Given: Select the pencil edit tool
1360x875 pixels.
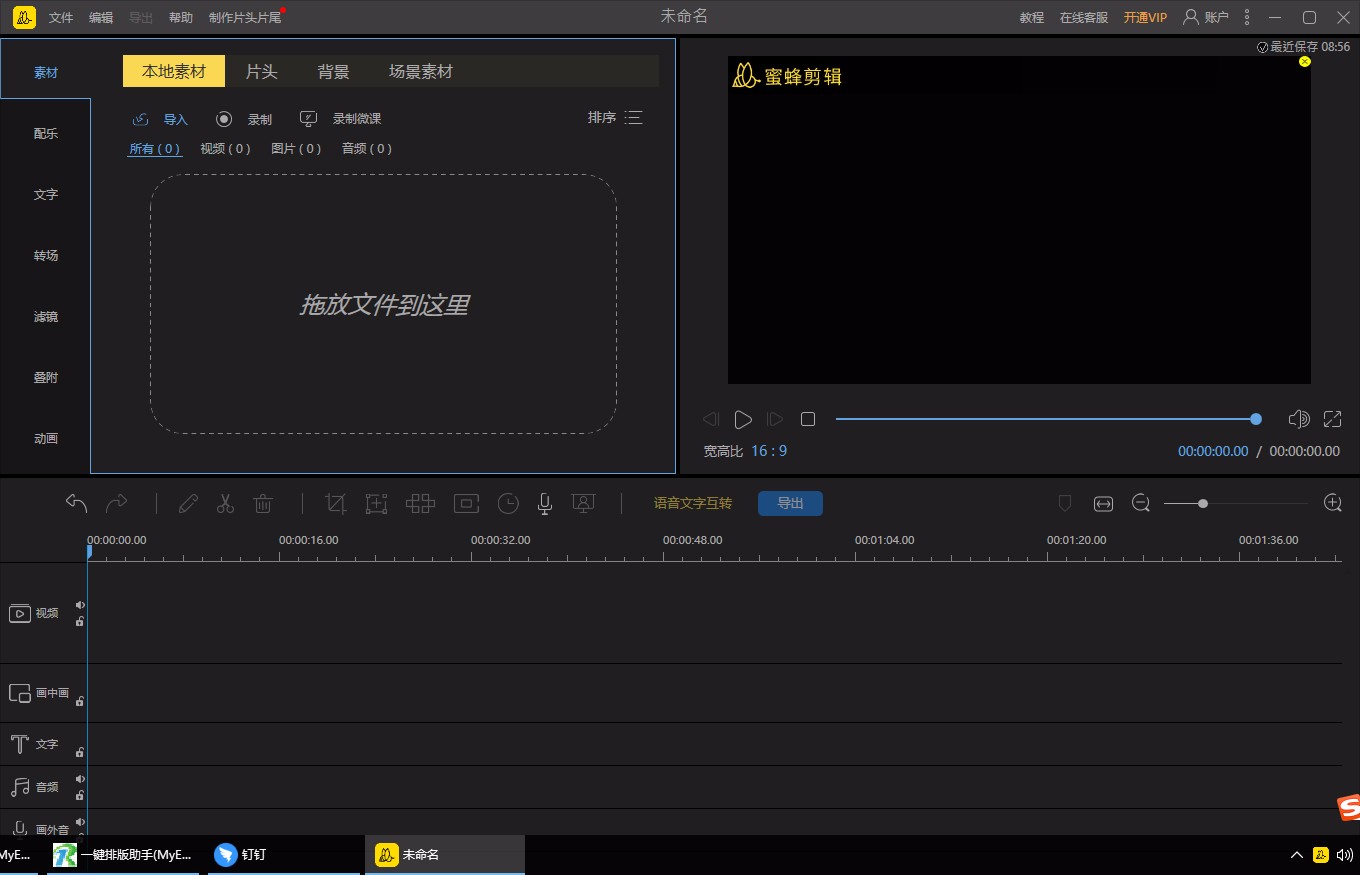Looking at the screenshot, I should pyautogui.click(x=188, y=503).
